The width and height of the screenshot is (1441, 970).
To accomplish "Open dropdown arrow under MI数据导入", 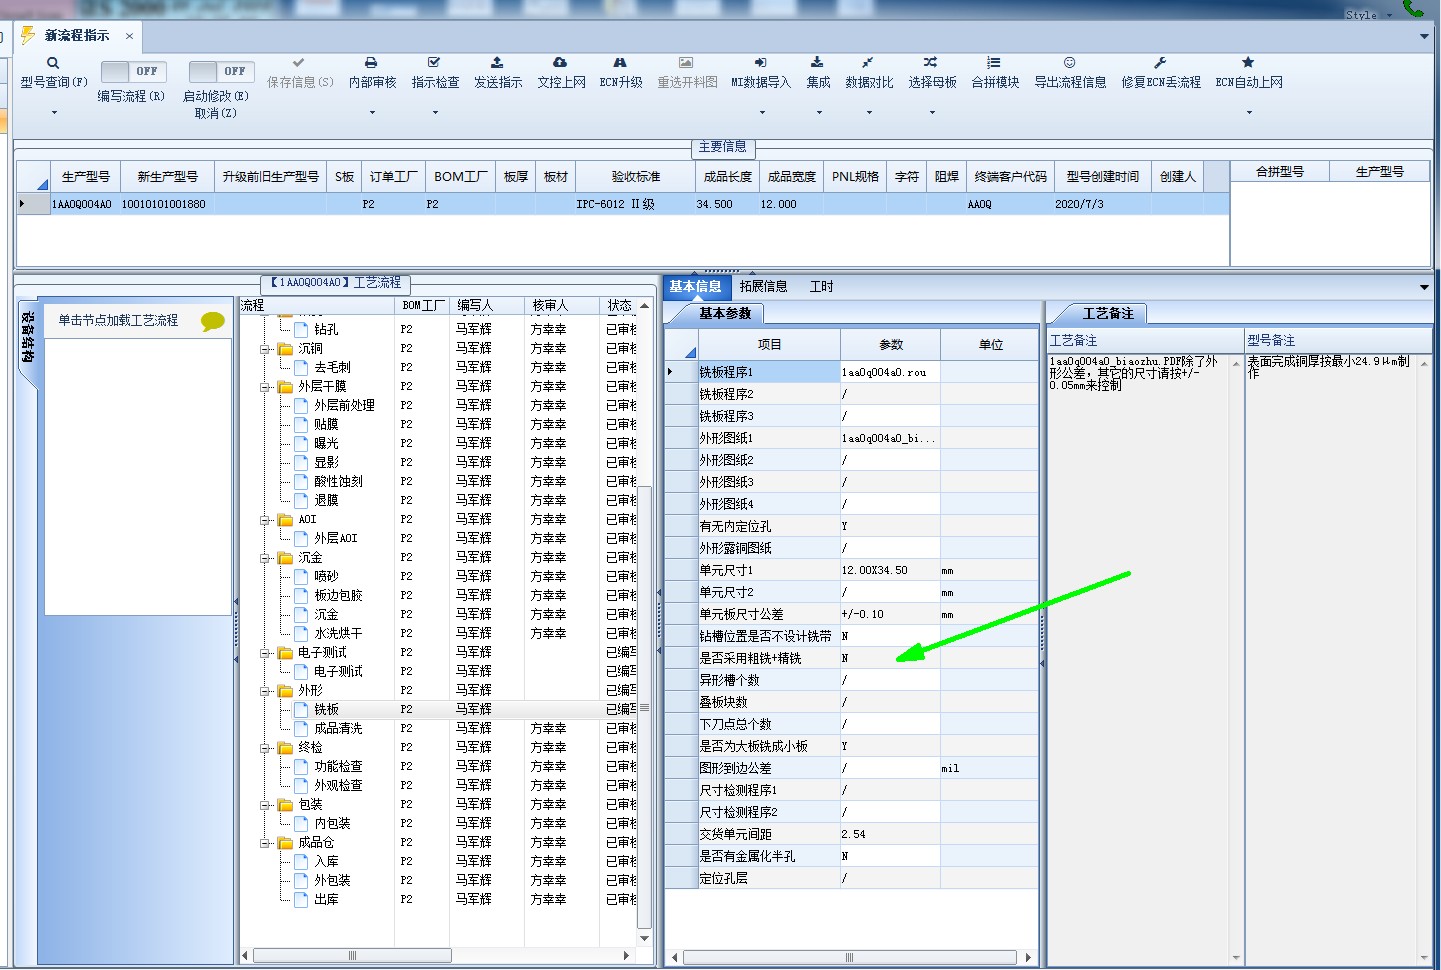I will (x=760, y=113).
